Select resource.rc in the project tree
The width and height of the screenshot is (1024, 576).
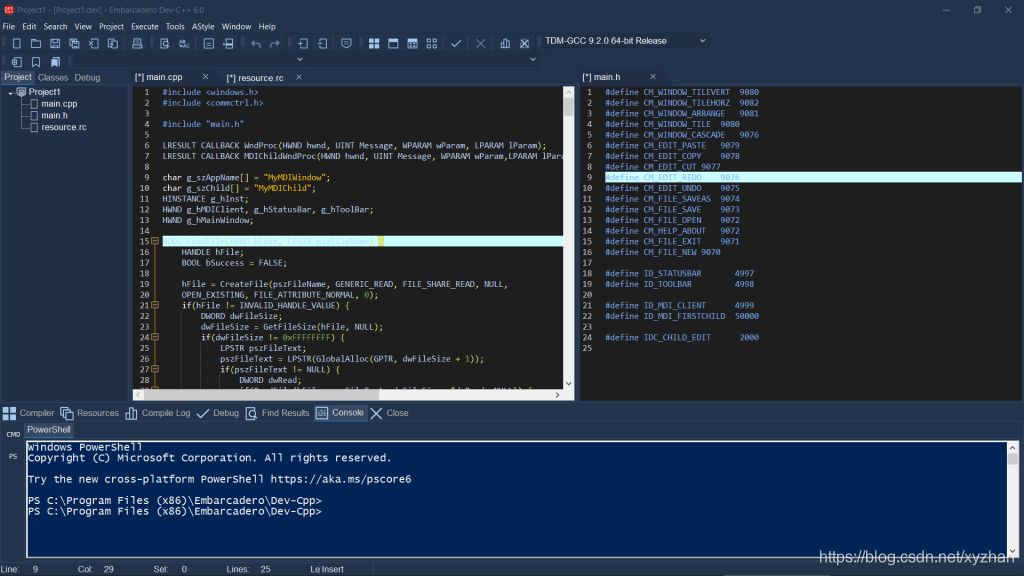(64, 127)
